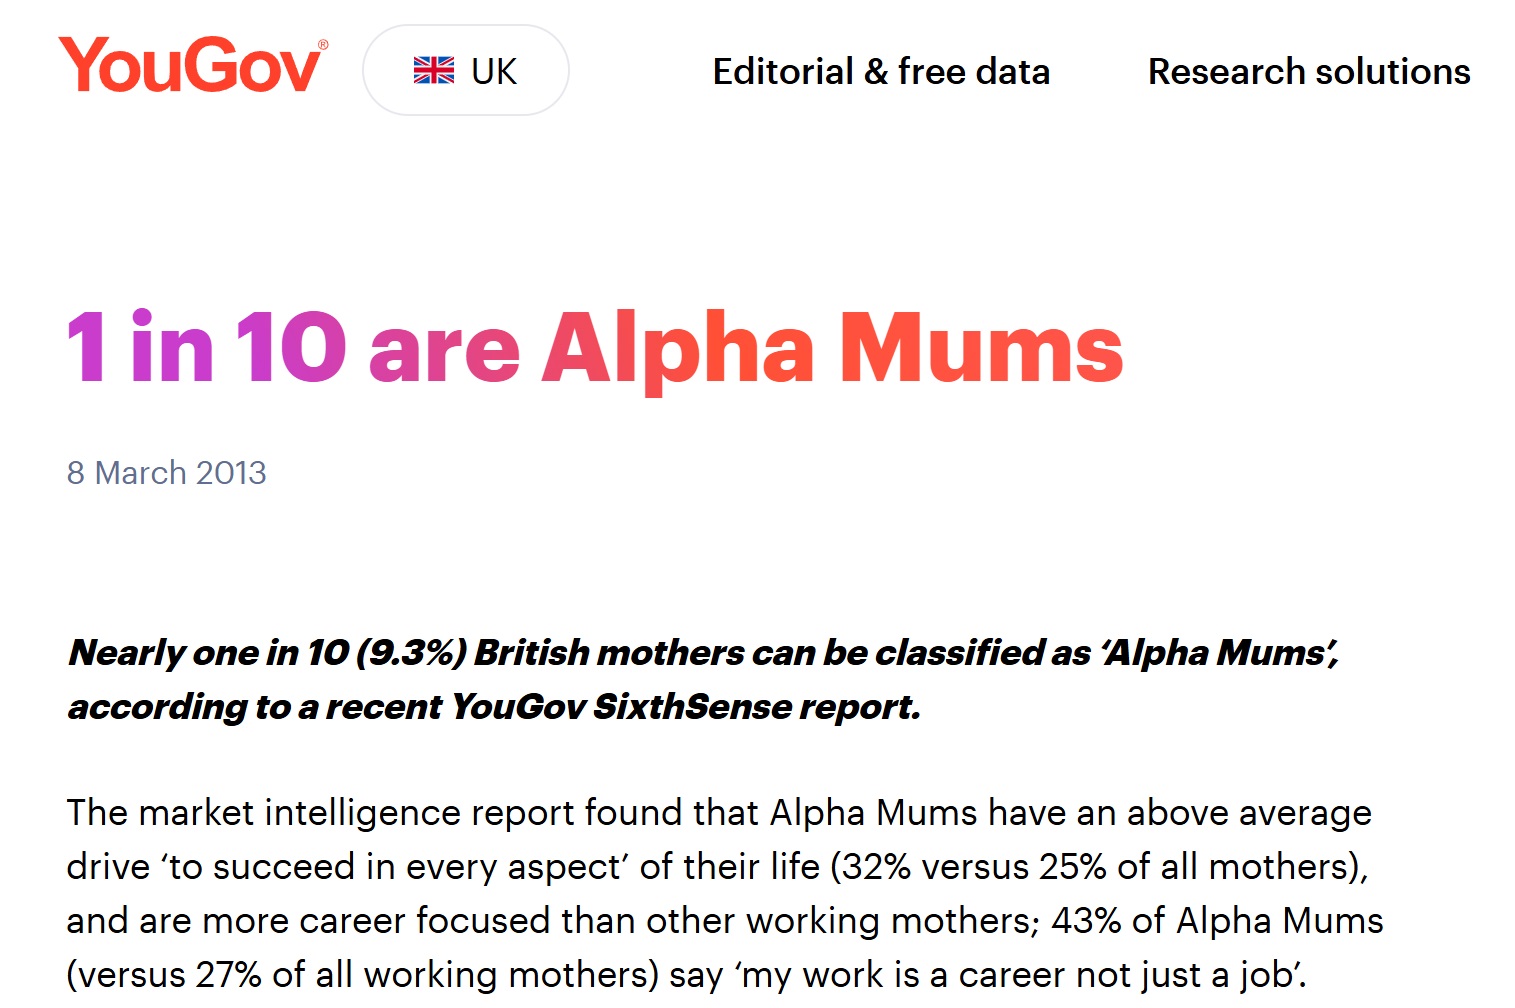
Task: Click the 'UK' country label text
Action: click(x=494, y=72)
